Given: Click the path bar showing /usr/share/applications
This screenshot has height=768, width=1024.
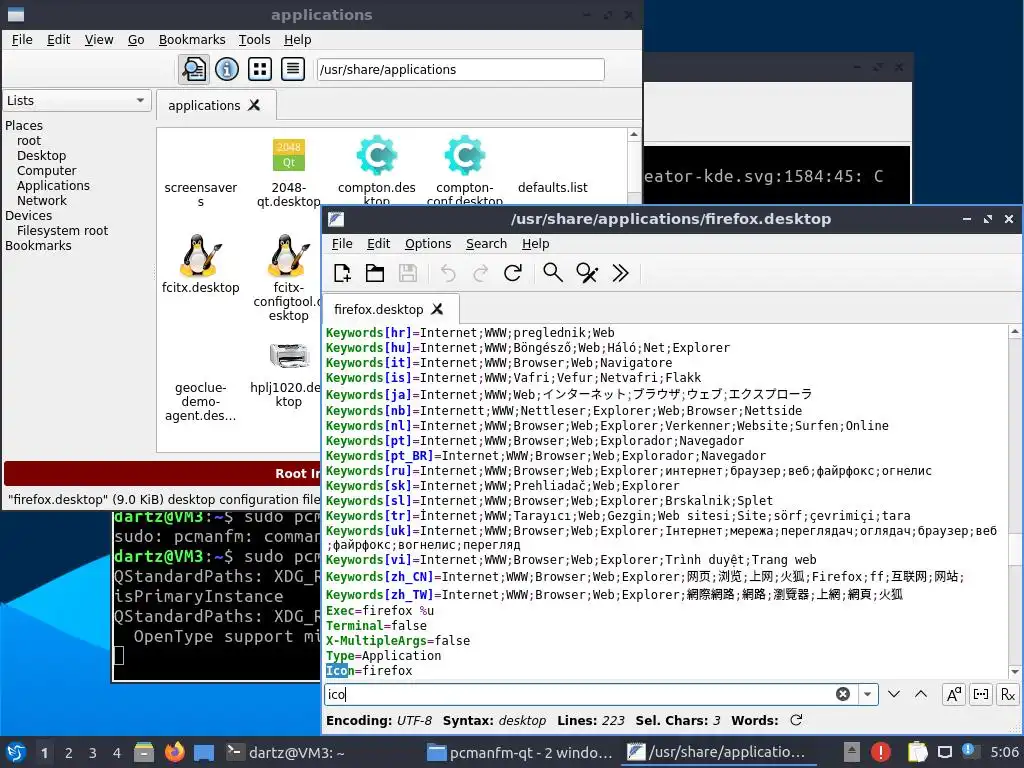Looking at the screenshot, I should click(460, 69).
